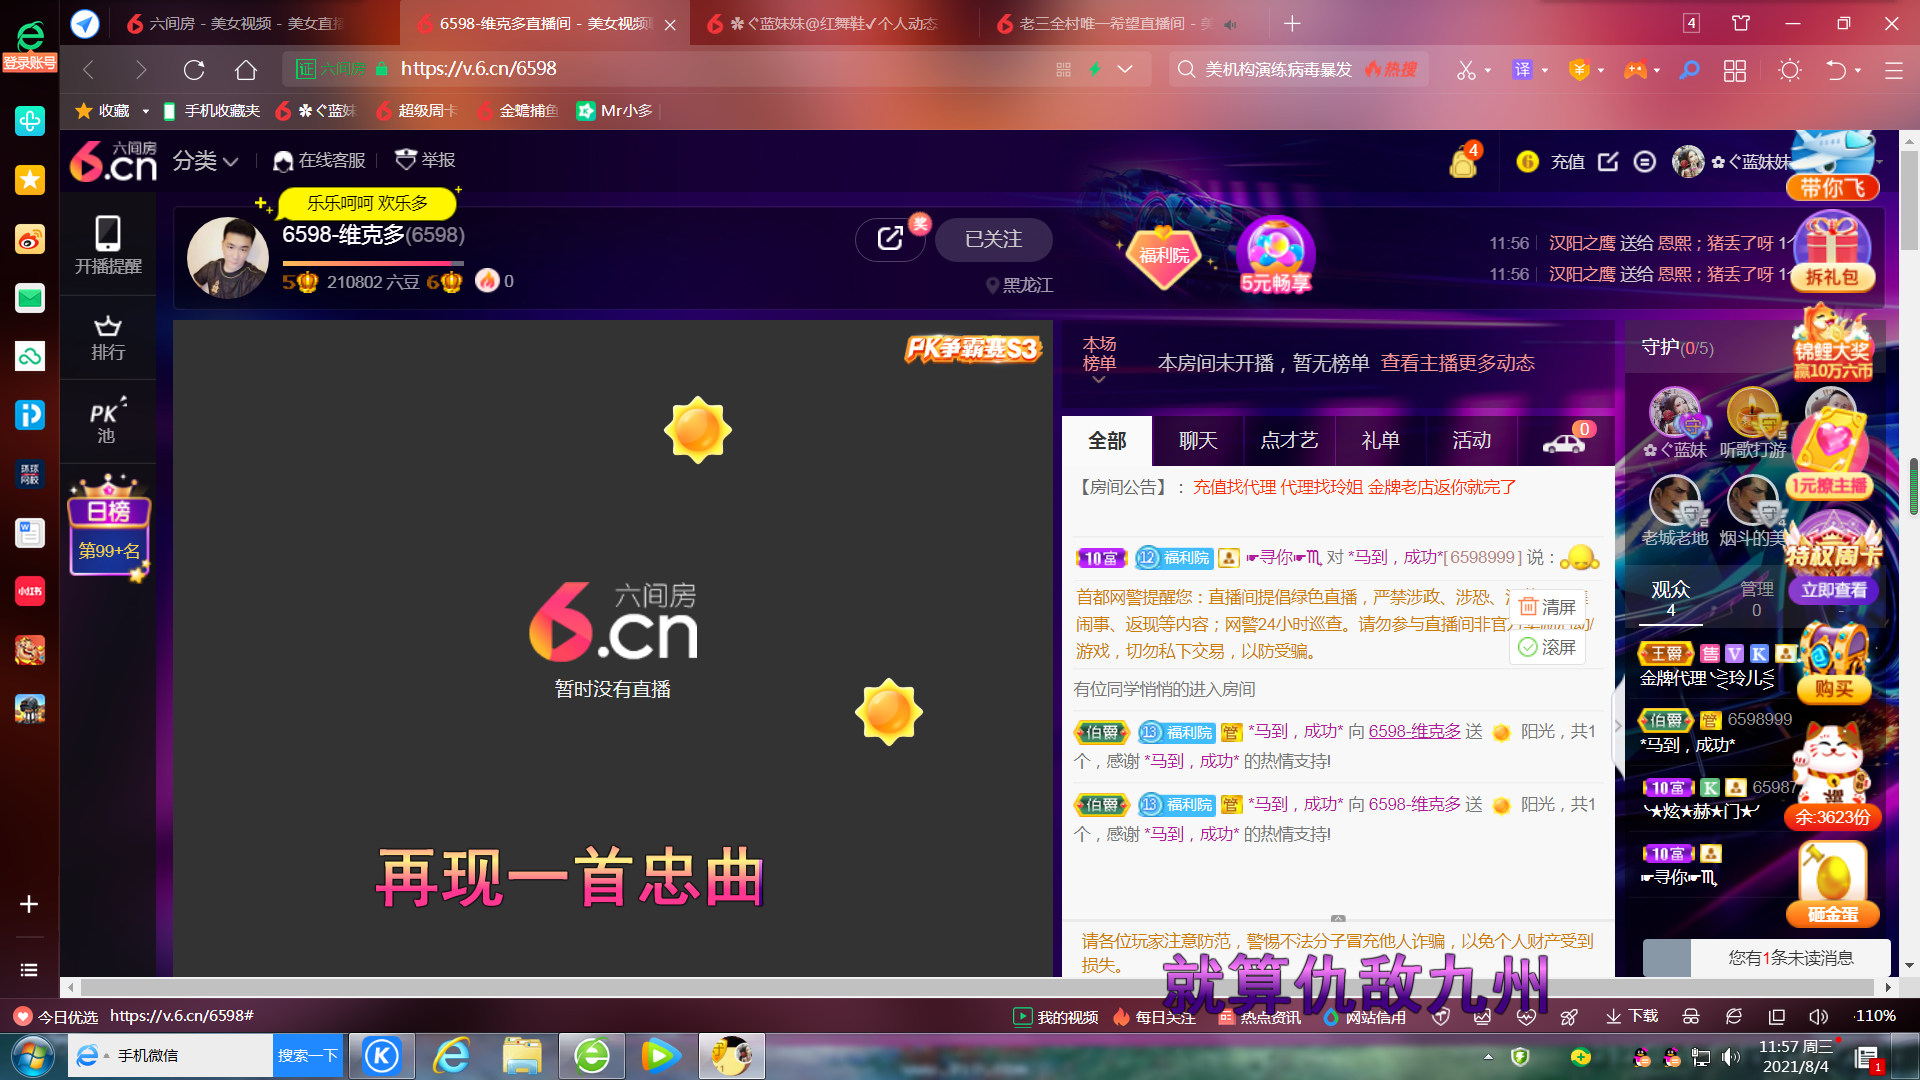
Task: Select the 管理 audience tab
Action: [1757, 598]
